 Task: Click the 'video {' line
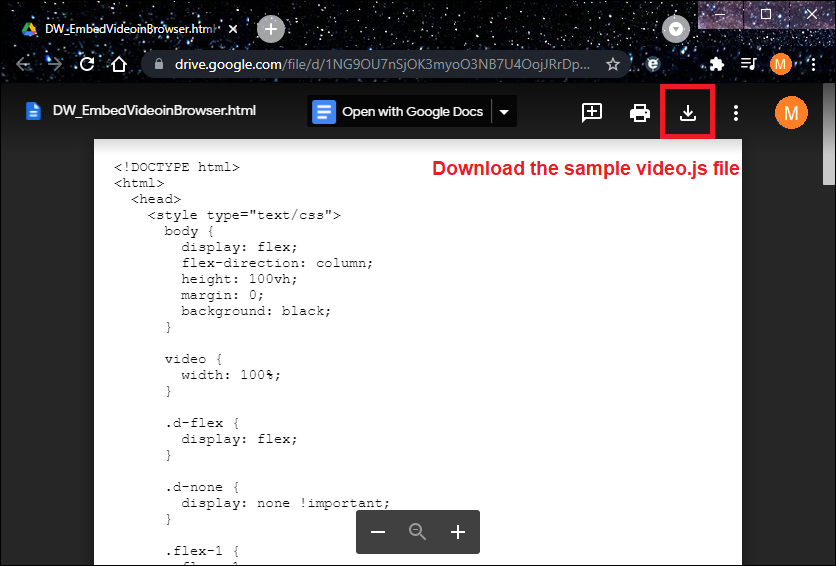coord(194,359)
